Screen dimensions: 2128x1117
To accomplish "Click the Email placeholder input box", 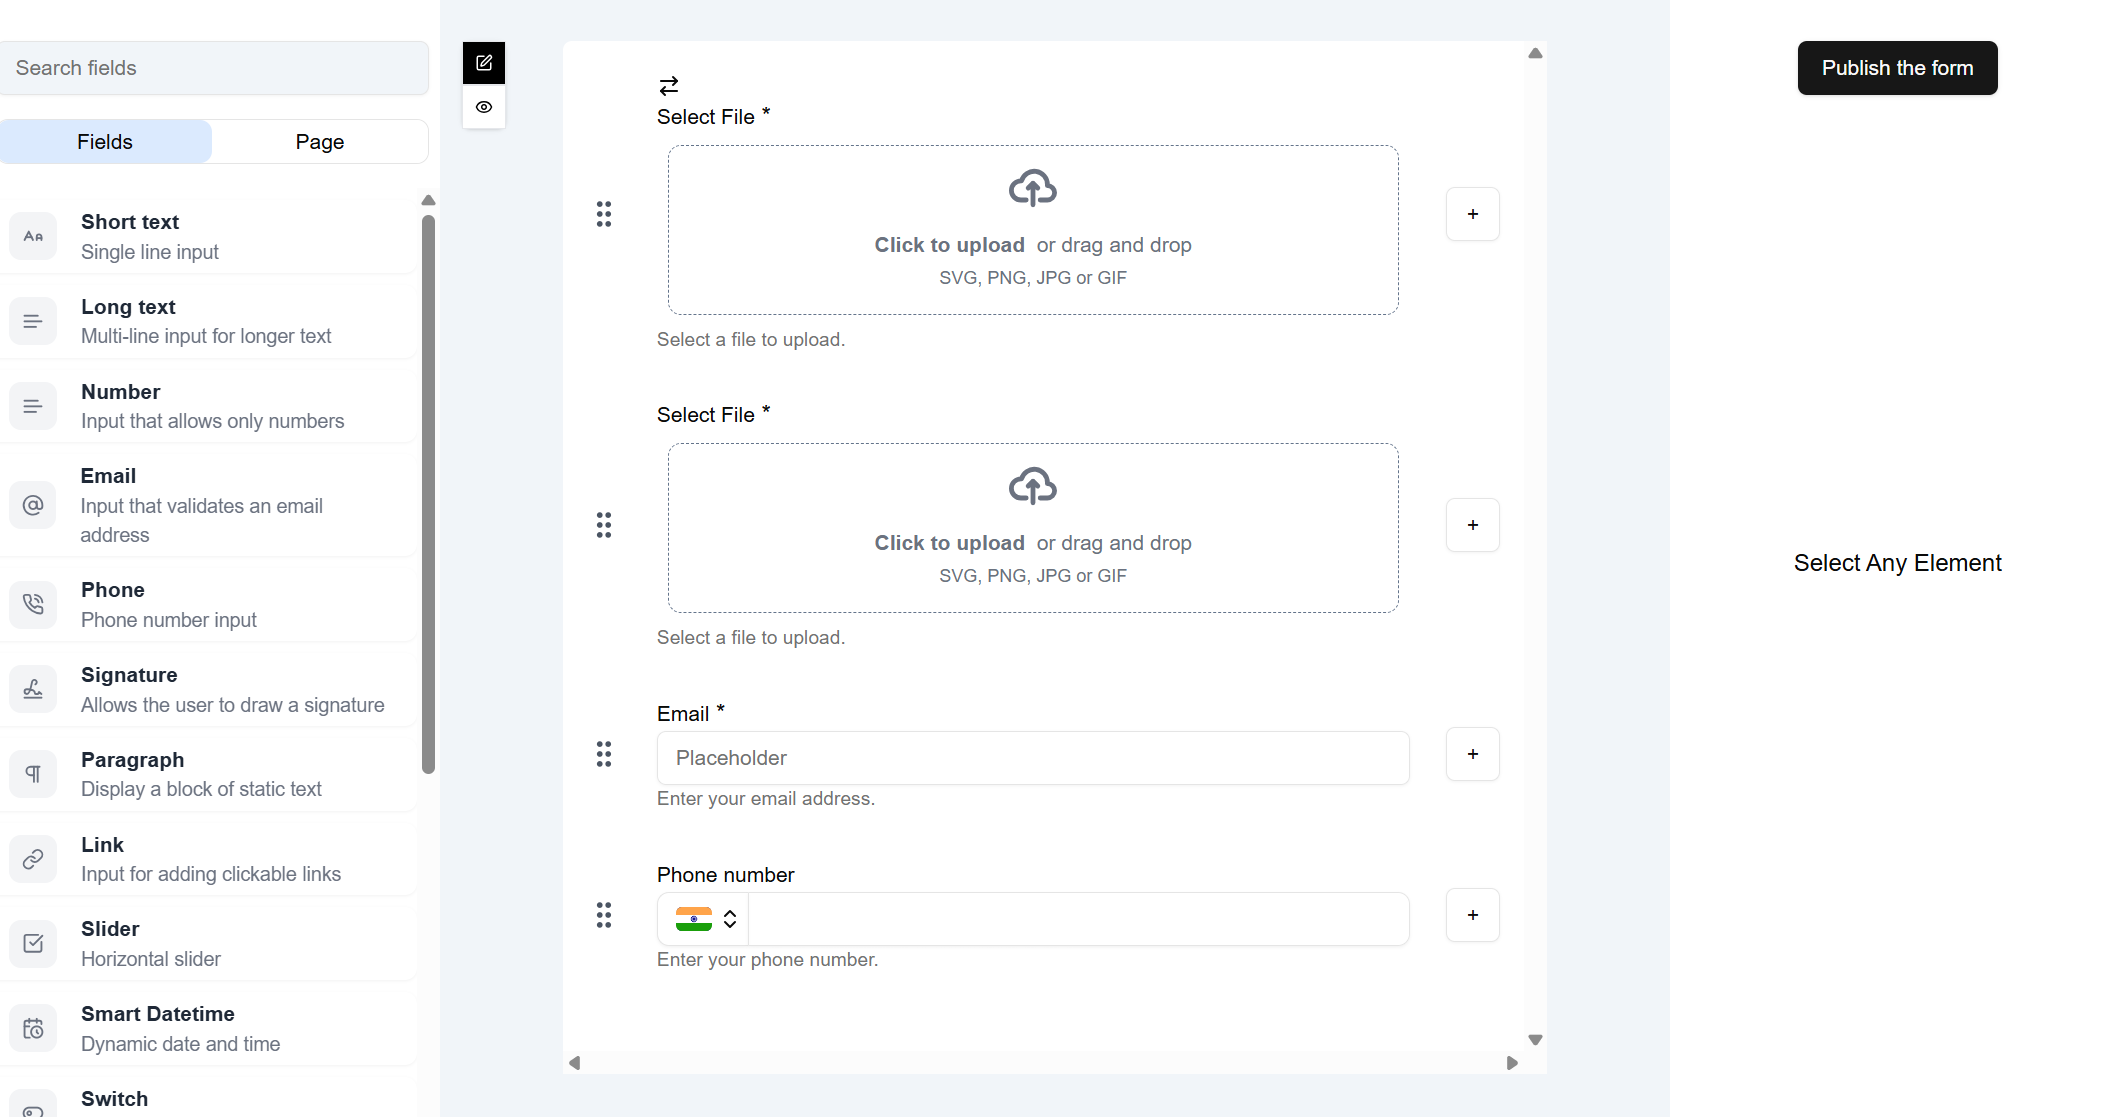I will pos(1032,758).
